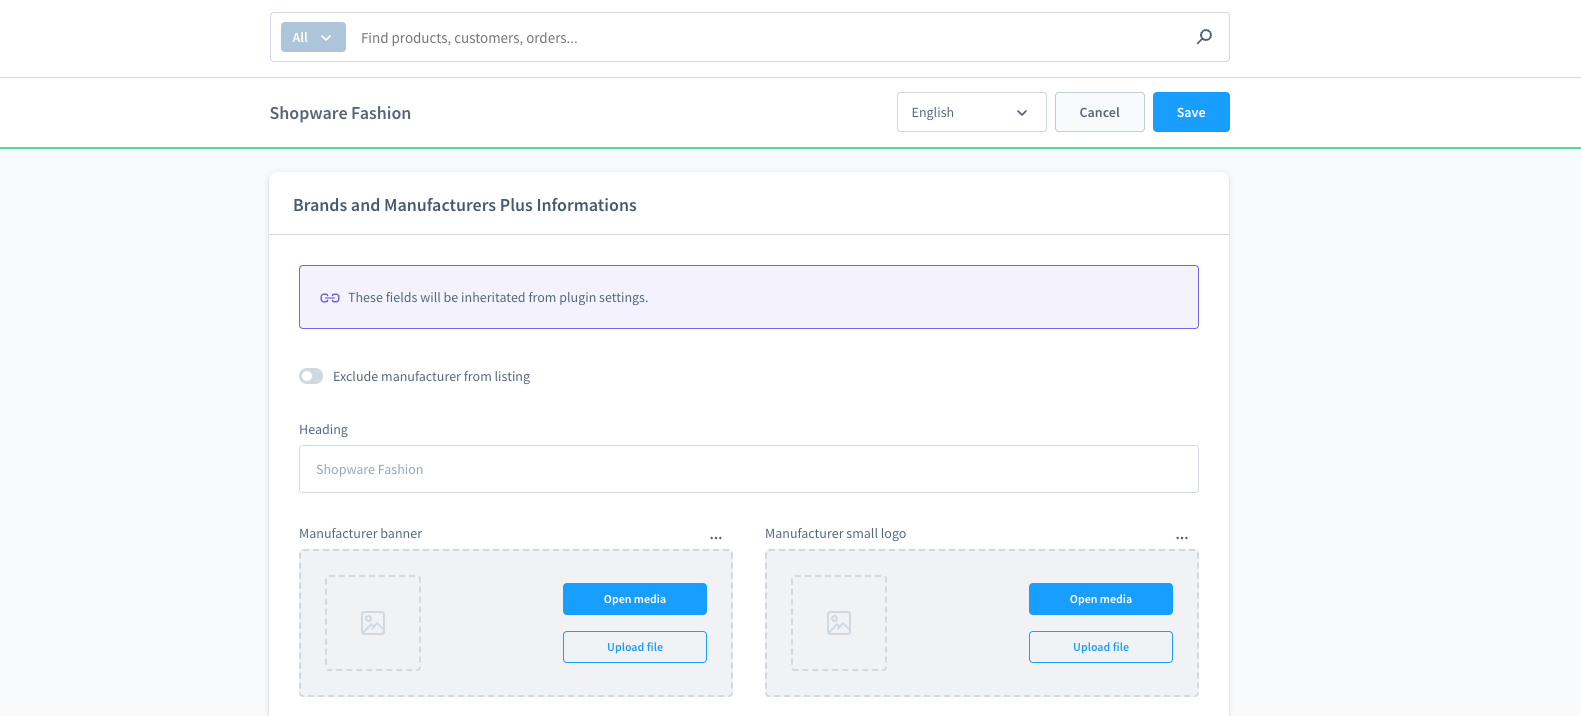Open Manufacturer banner three-dot context menu
This screenshot has height=716, width=1581.
pyautogui.click(x=716, y=538)
